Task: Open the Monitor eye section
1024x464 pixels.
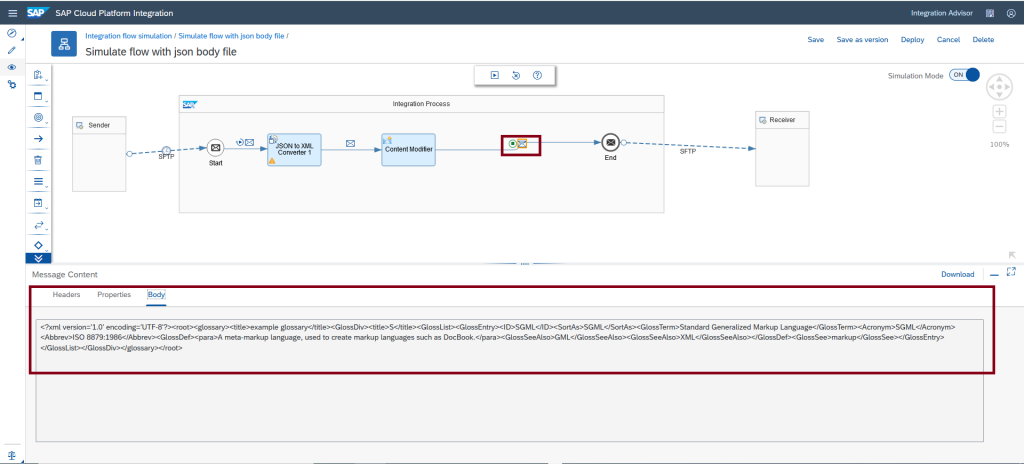Action: tap(11, 67)
